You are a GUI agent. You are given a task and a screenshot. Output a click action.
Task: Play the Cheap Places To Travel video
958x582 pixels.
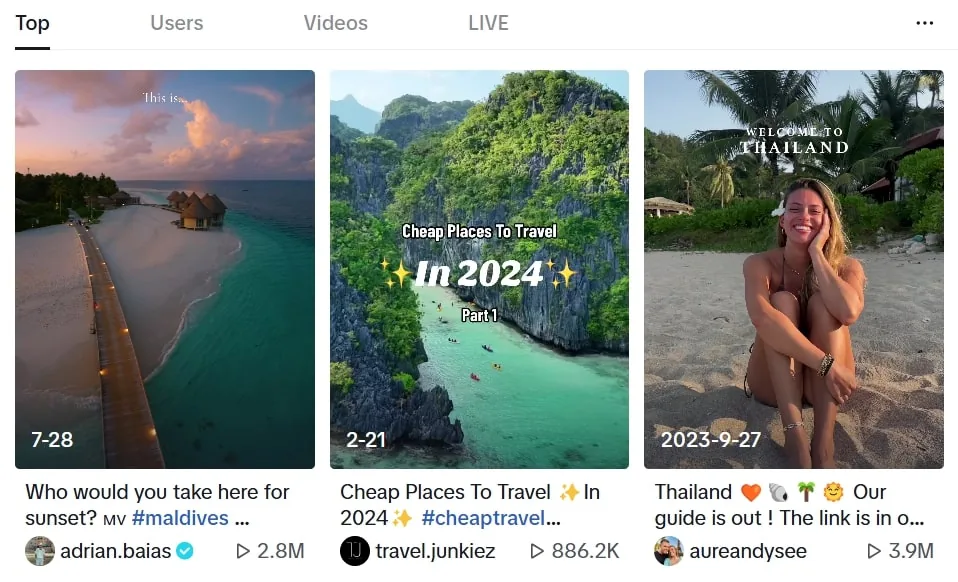tap(478, 270)
